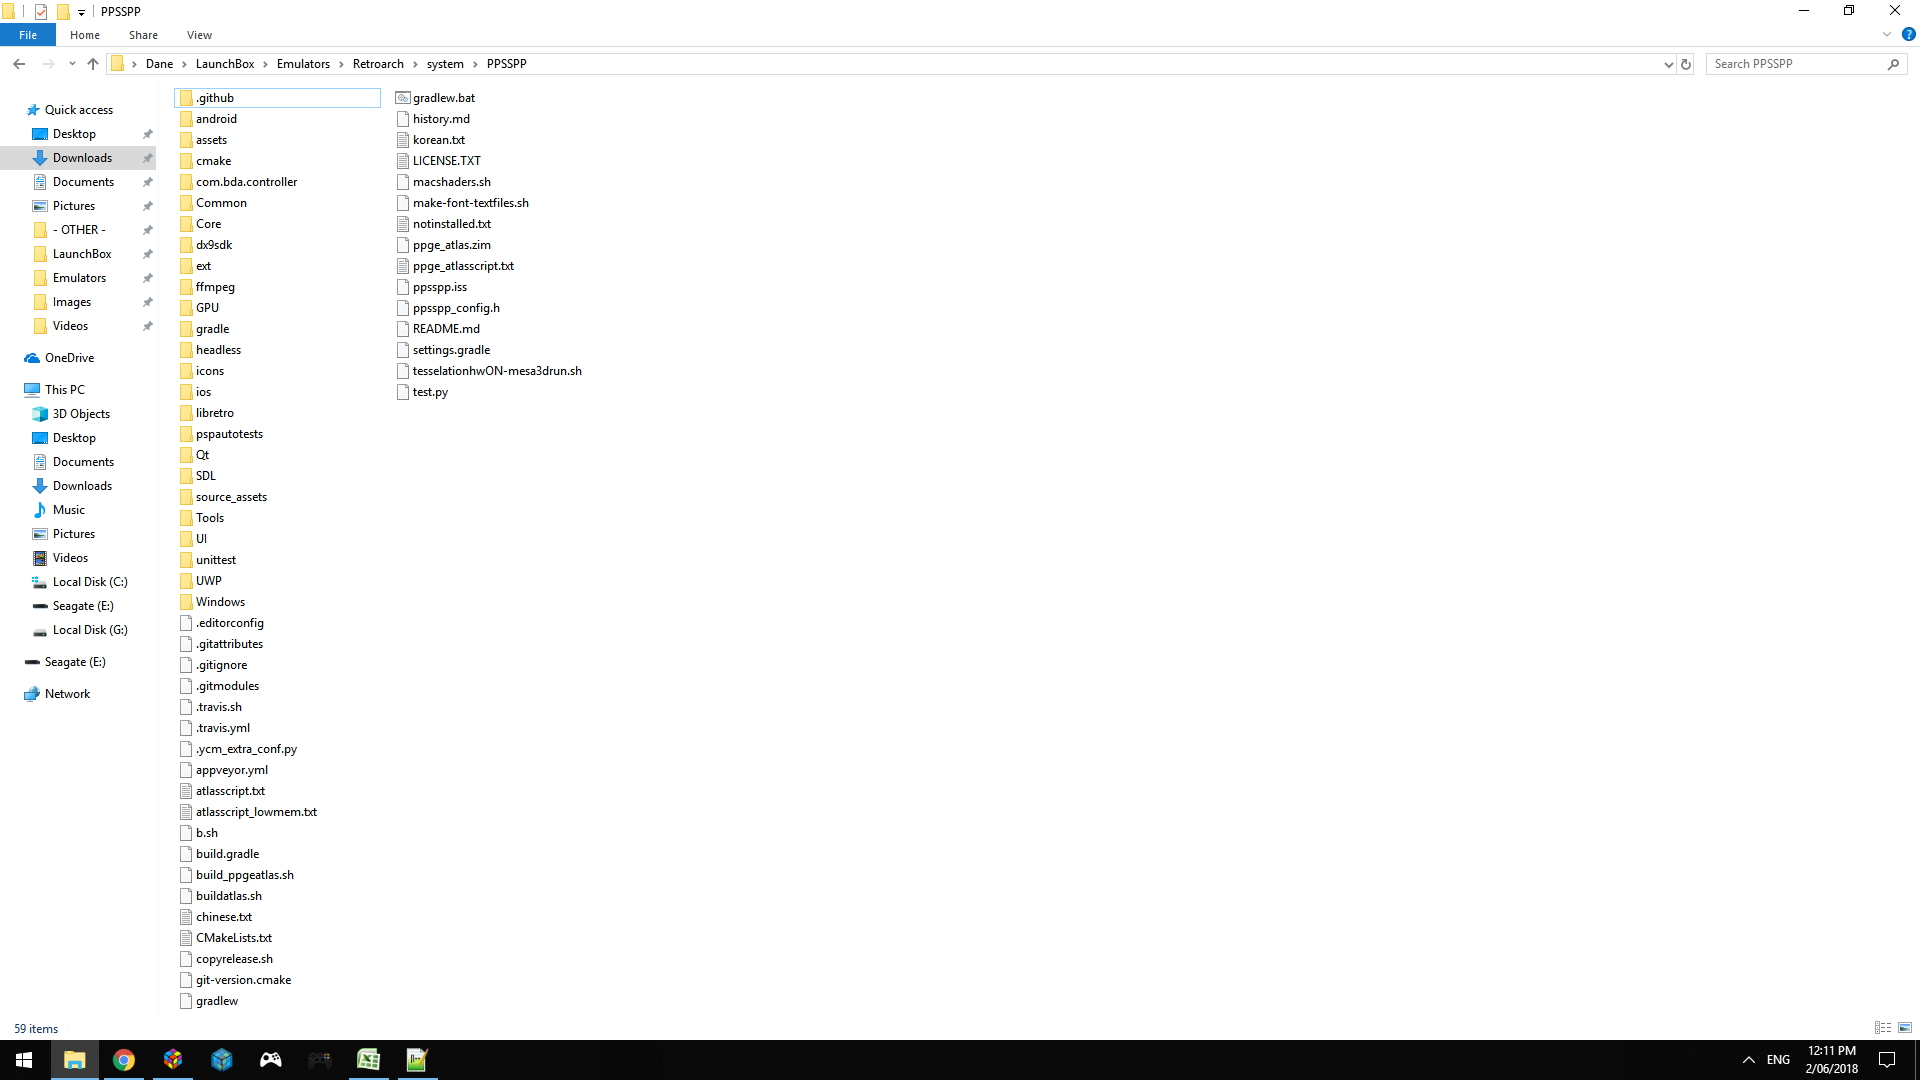Image resolution: width=1920 pixels, height=1080 pixels.
Task: Launch Google Chrome from the taskbar
Action: click(124, 1060)
